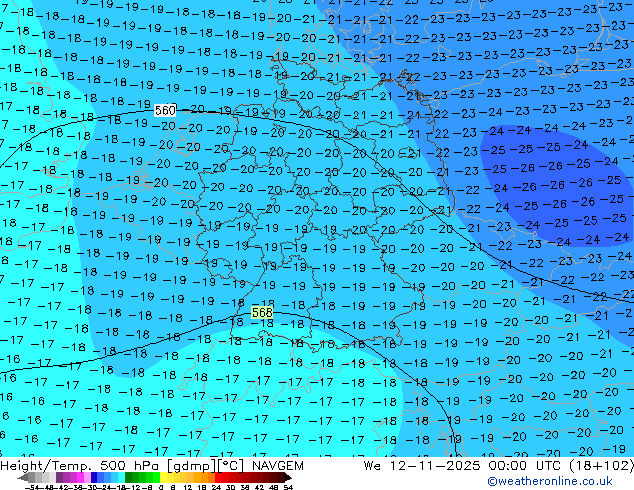Click the cyan swatch in the temperature legend
The width and height of the screenshot is (634, 490).
click(121, 478)
